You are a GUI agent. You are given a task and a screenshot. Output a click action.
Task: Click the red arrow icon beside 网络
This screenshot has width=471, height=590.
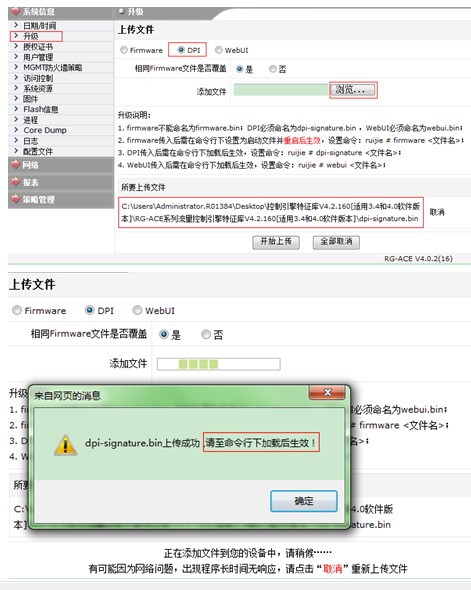coord(15,164)
